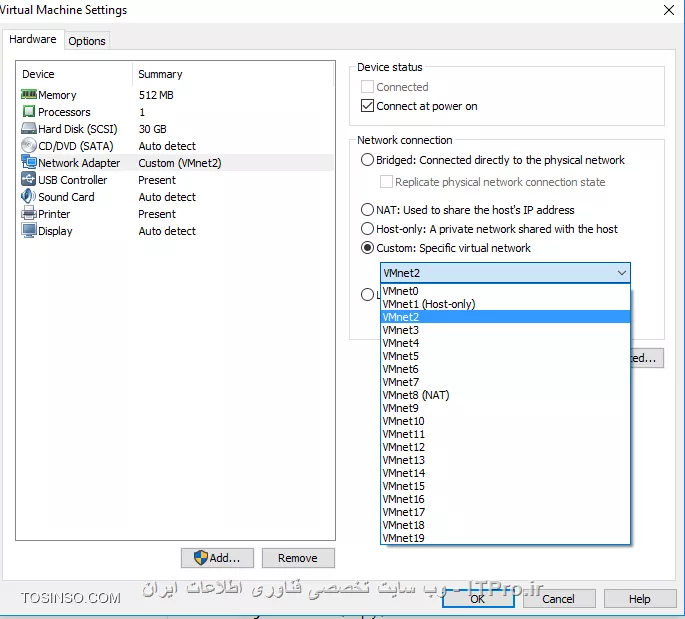Select the CD/DVD (SATA) row
The width and height of the screenshot is (685, 619).
tap(176, 145)
